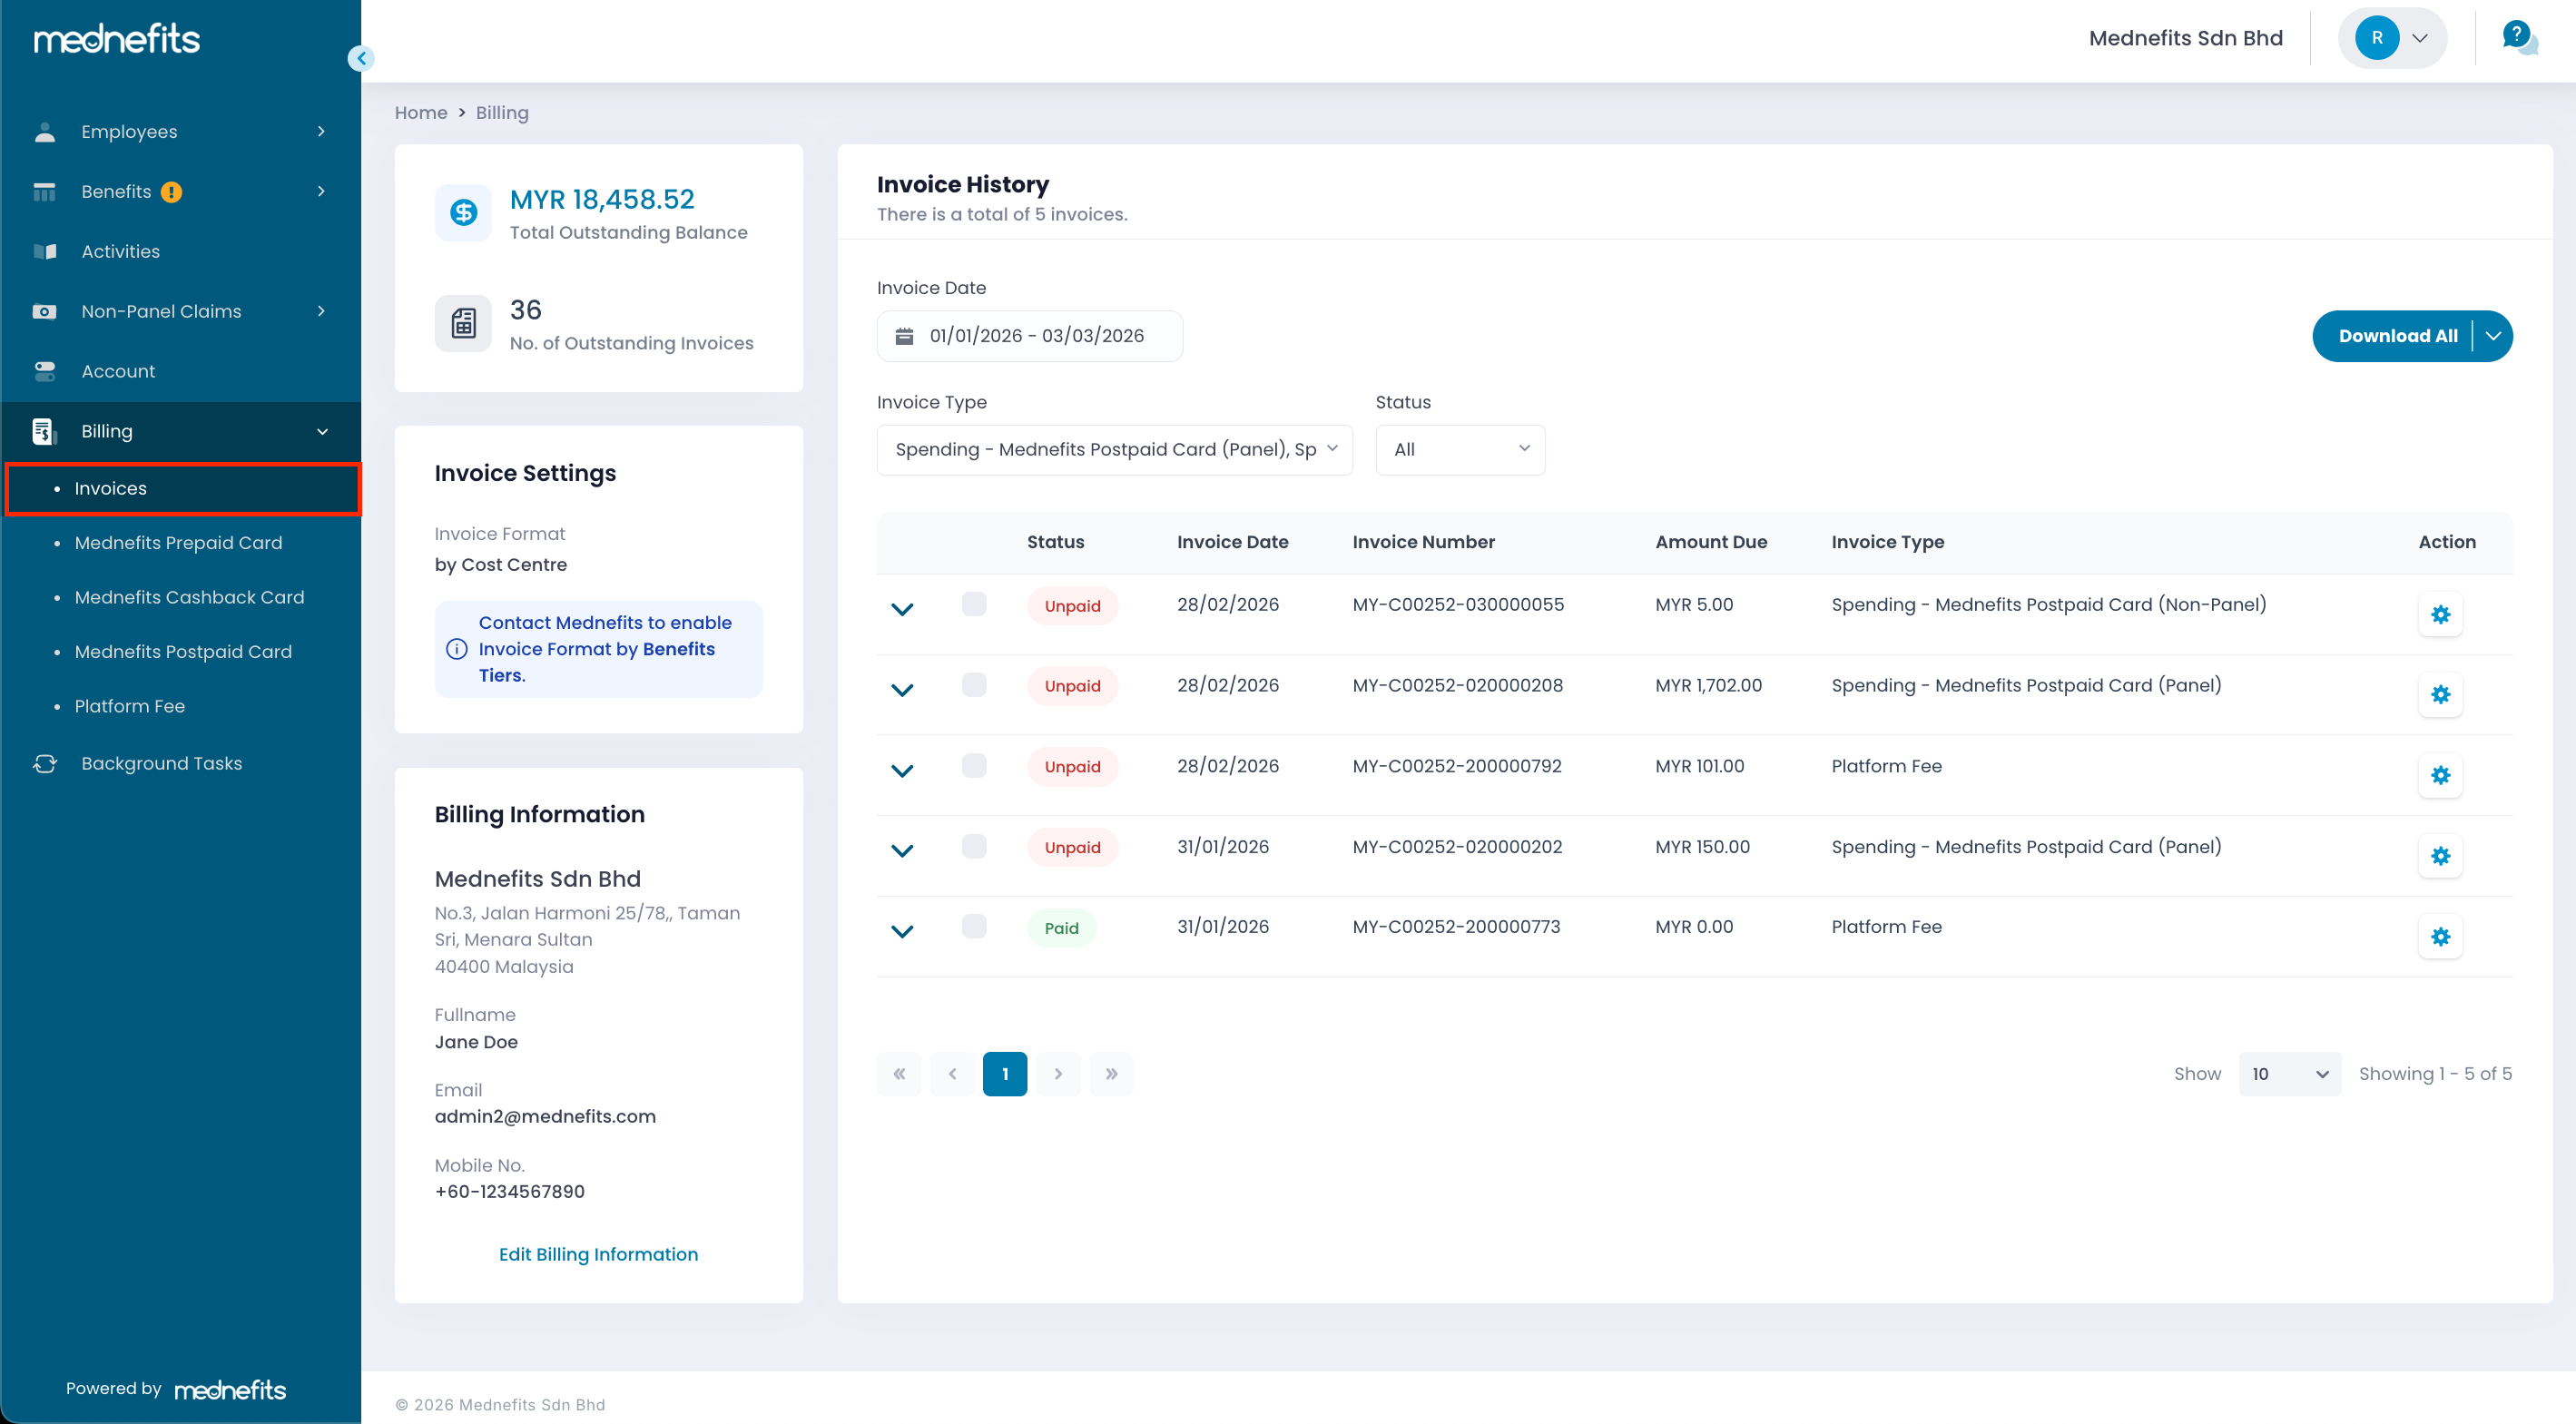Expand the Invoice Type filter dropdown

pos(1114,449)
